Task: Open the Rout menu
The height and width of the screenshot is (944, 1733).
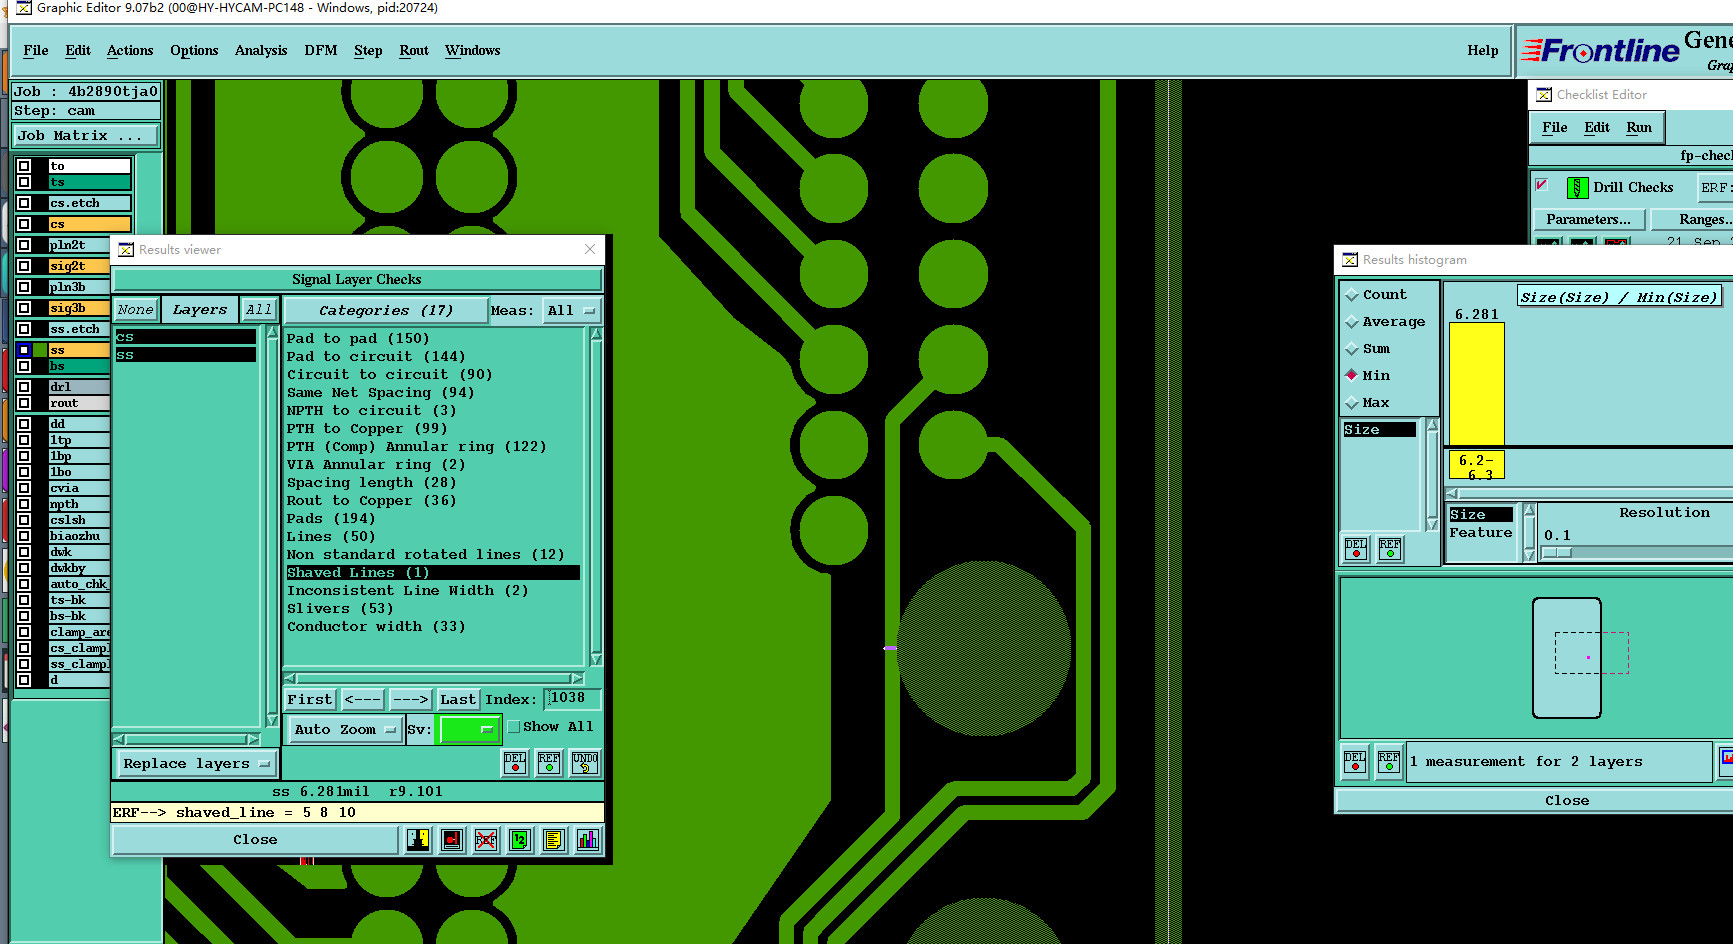Action: click(x=414, y=51)
